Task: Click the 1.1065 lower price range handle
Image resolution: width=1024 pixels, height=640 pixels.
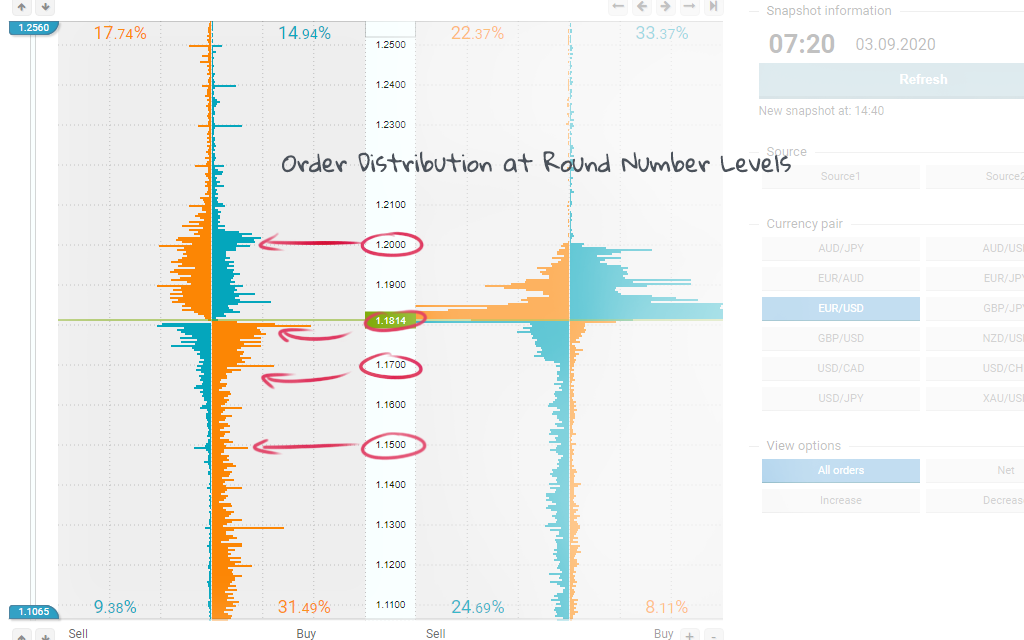Action: [x=33, y=611]
